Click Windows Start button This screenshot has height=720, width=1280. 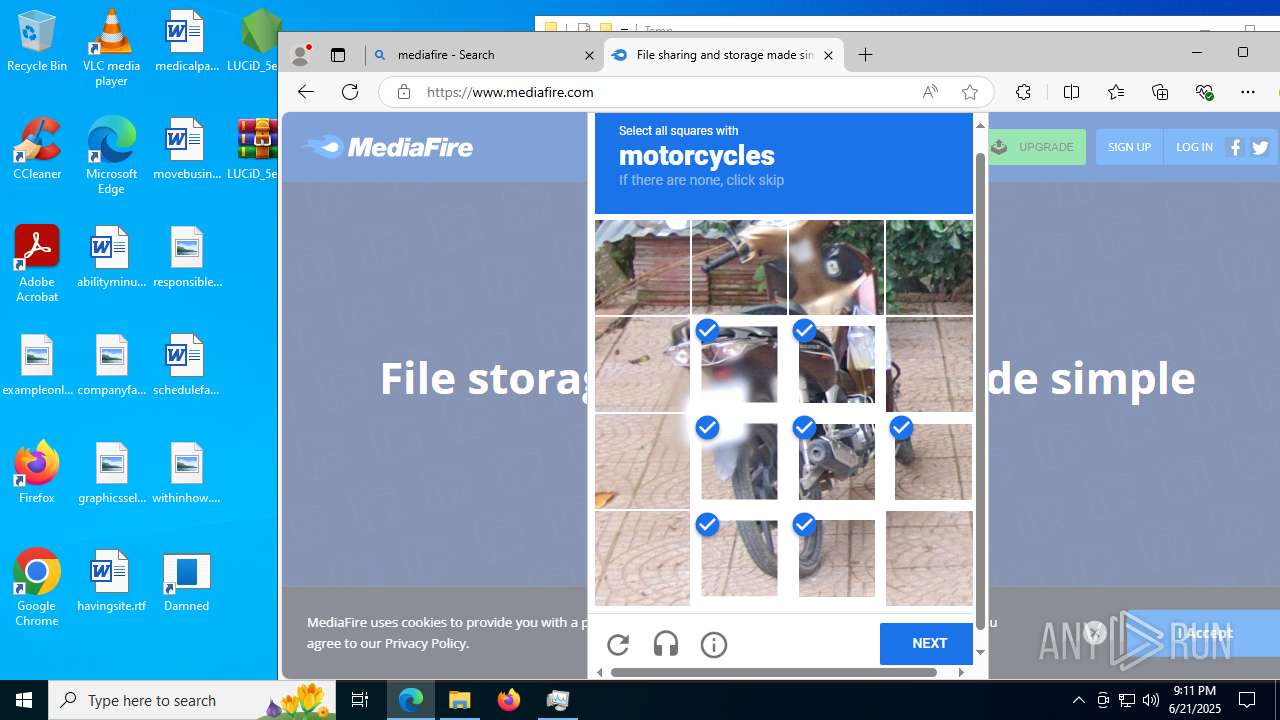point(24,700)
